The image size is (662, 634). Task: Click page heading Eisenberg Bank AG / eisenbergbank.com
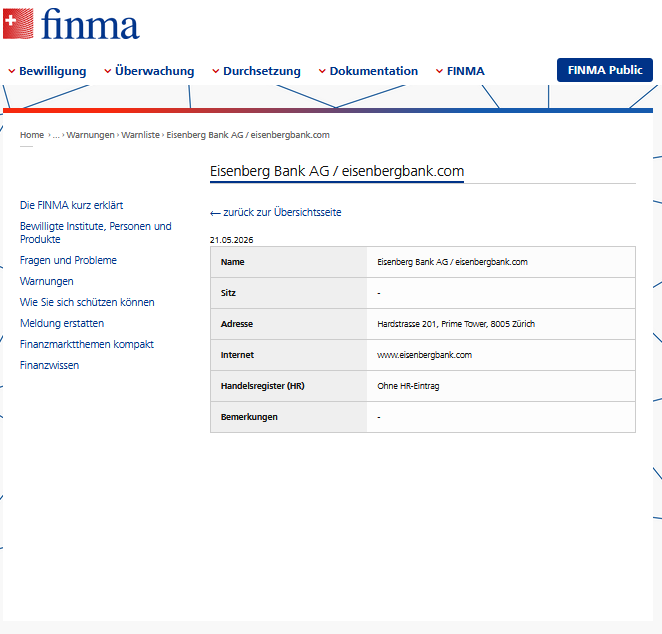tap(337, 171)
